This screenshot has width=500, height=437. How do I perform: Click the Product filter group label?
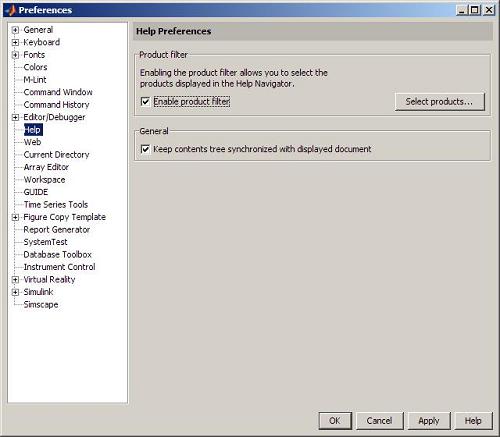[163, 55]
